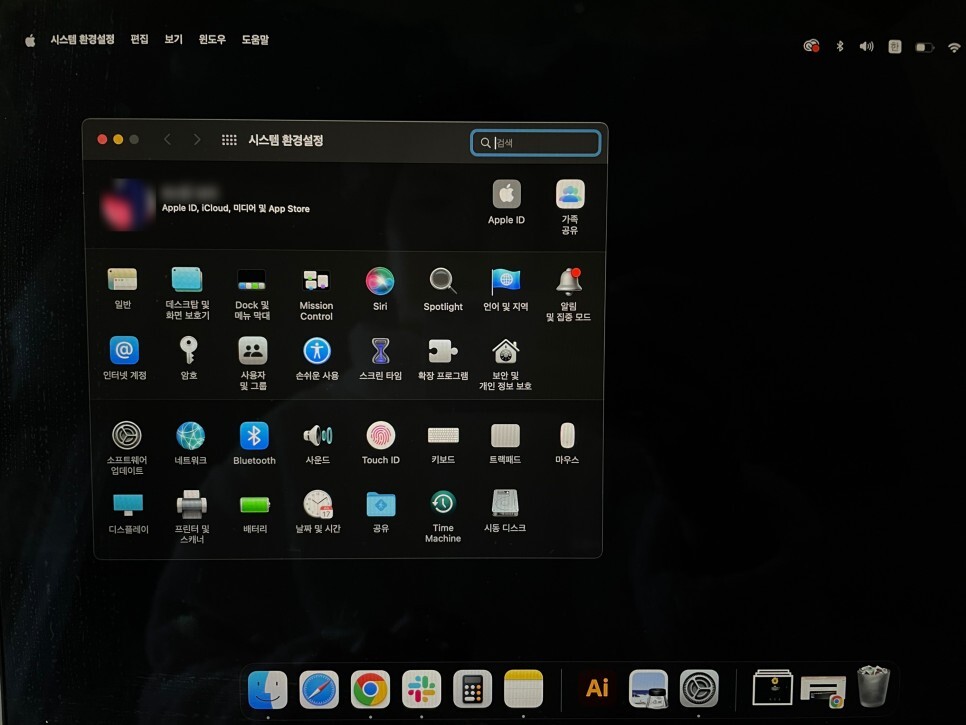The image size is (966, 725).
Task: Open the 보기 menu
Action: click(174, 39)
